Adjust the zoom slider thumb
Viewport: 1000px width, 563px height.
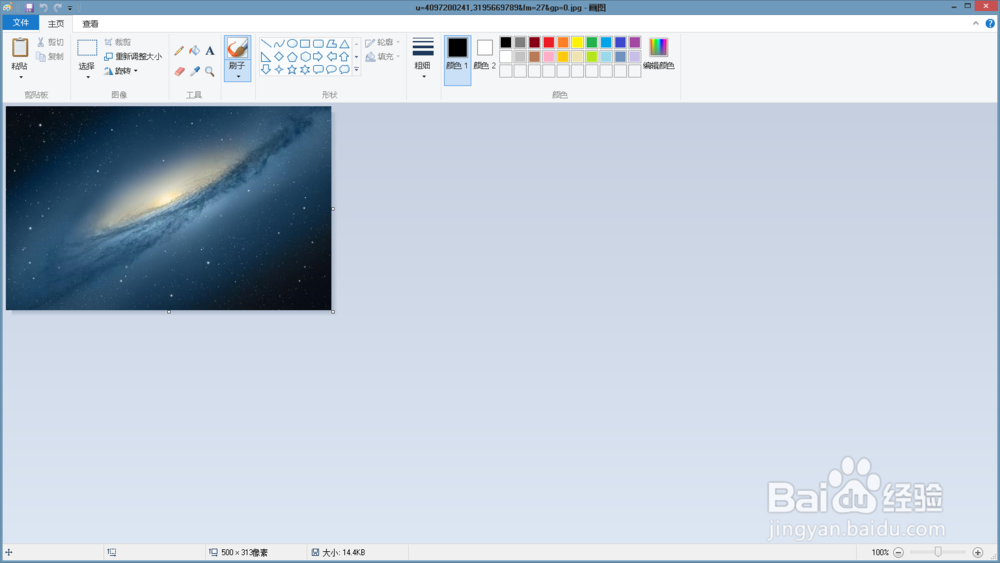pyautogui.click(x=938, y=552)
